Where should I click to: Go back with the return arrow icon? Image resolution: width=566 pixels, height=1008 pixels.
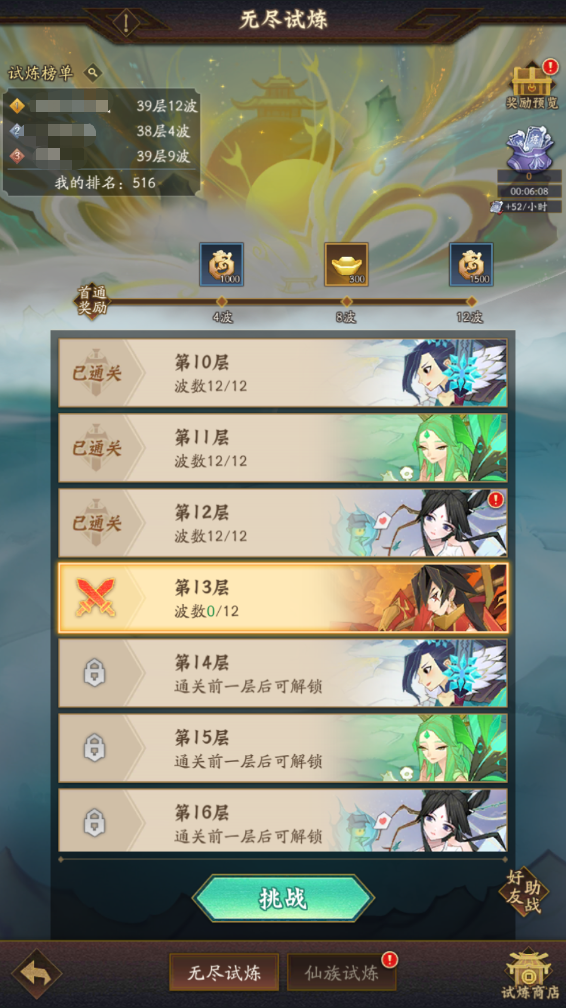tap(36, 974)
